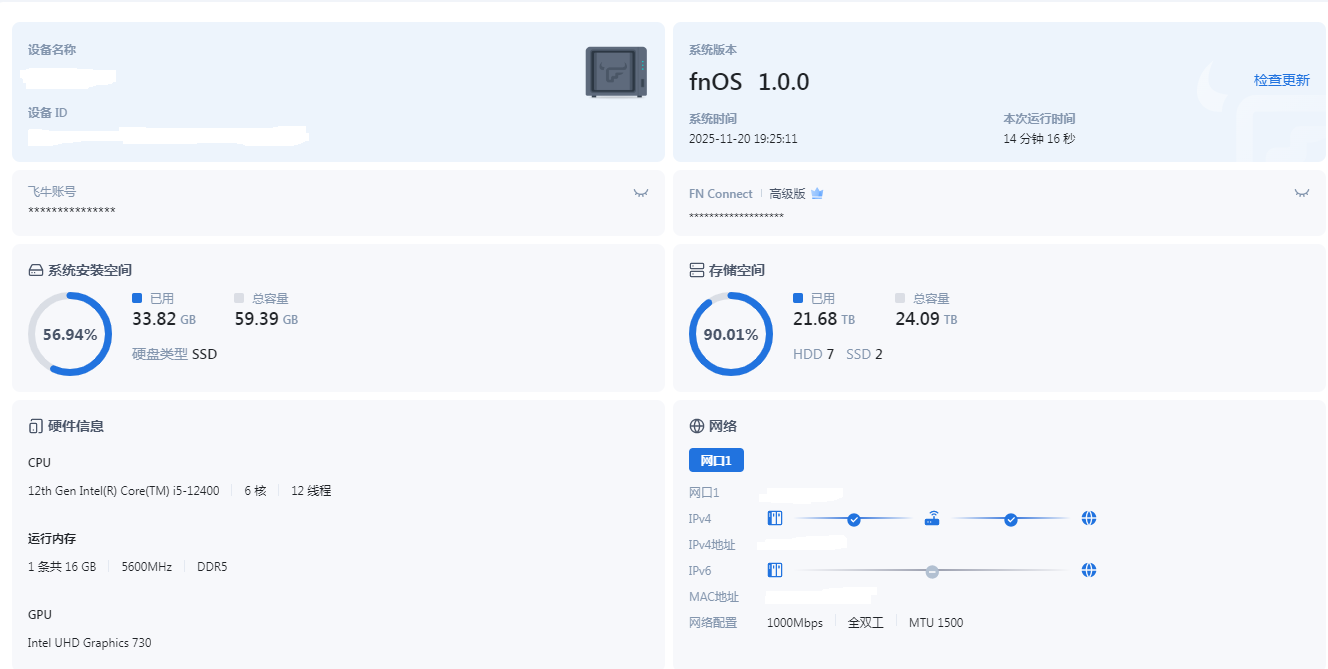Image resolution: width=1328 pixels, height=669 pixels.
Task: Click the 检查更新 link
Action: point(1282,80)
